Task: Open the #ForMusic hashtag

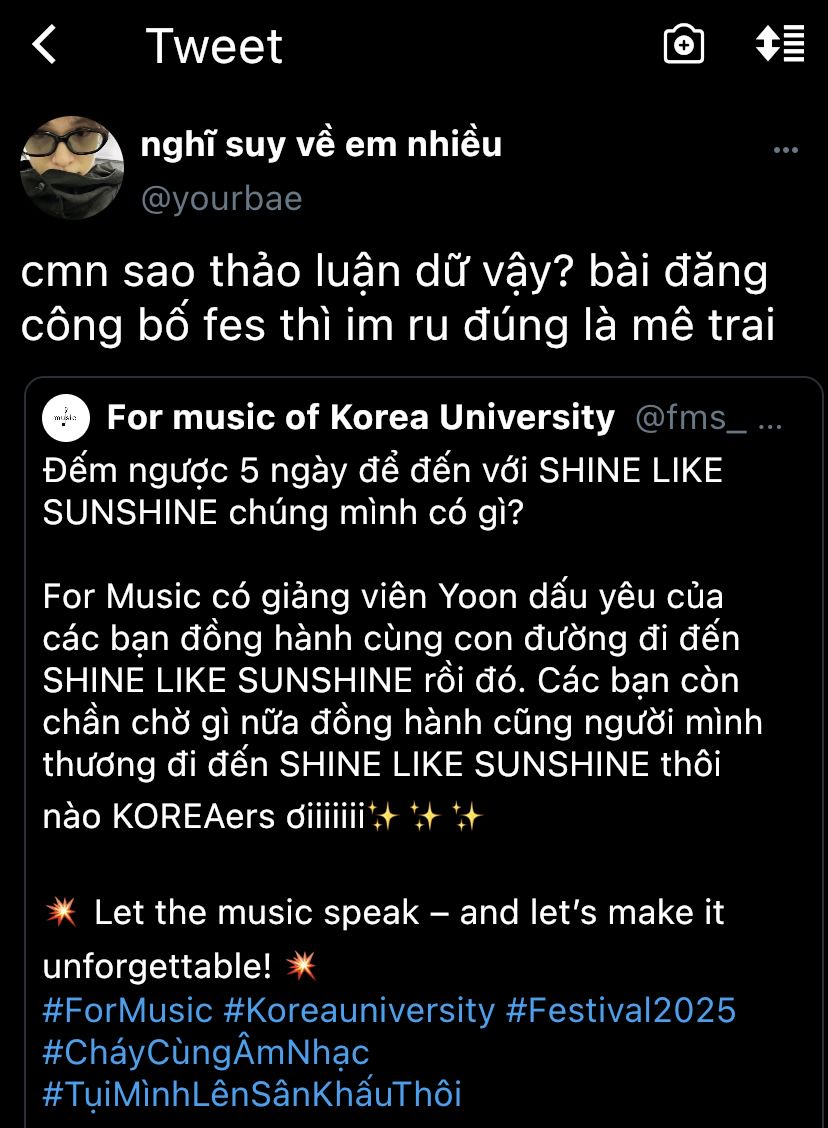Action: point(127,1010)
